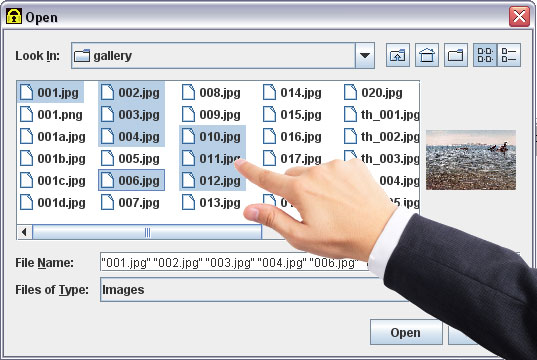537x360 pixels.
Task: Switch to List view toggle
Action: (485, 55)
